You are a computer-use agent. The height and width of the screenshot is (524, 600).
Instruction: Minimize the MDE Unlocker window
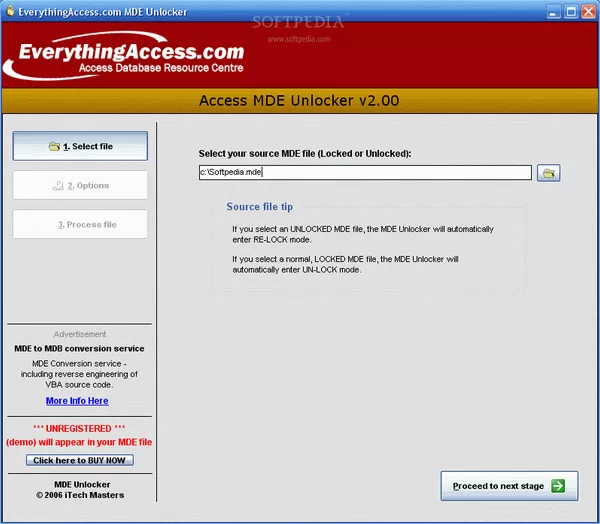[x=553, y=12]
